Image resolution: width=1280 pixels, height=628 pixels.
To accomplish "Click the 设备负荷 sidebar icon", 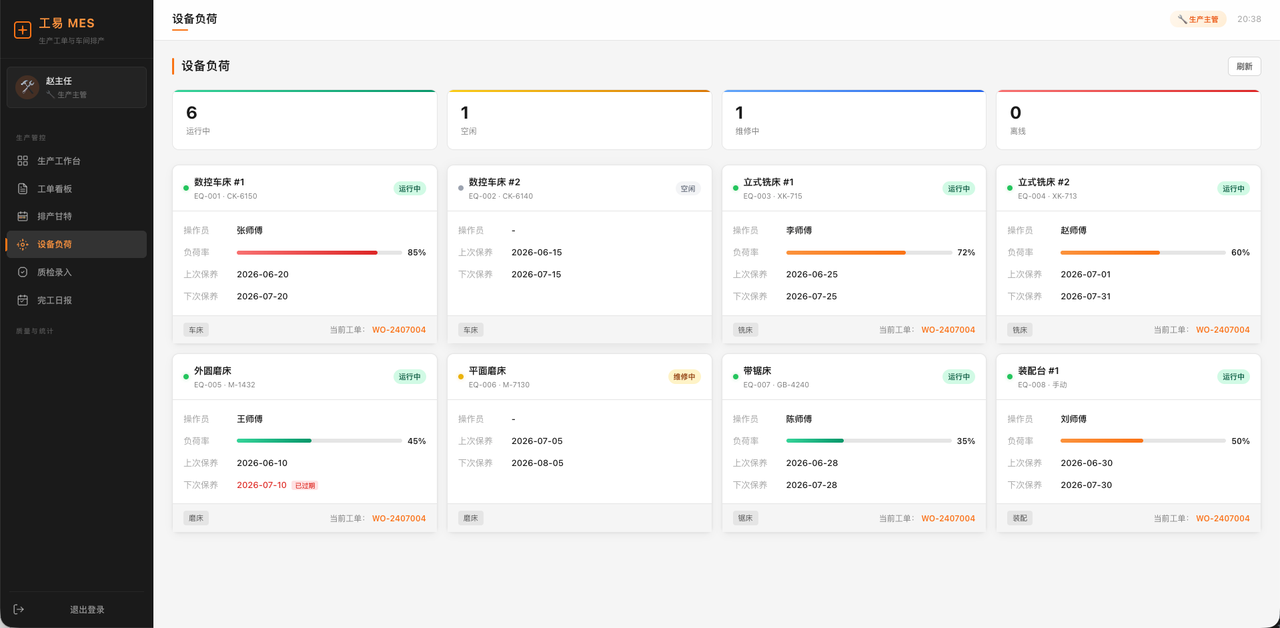I will [23, 244].
